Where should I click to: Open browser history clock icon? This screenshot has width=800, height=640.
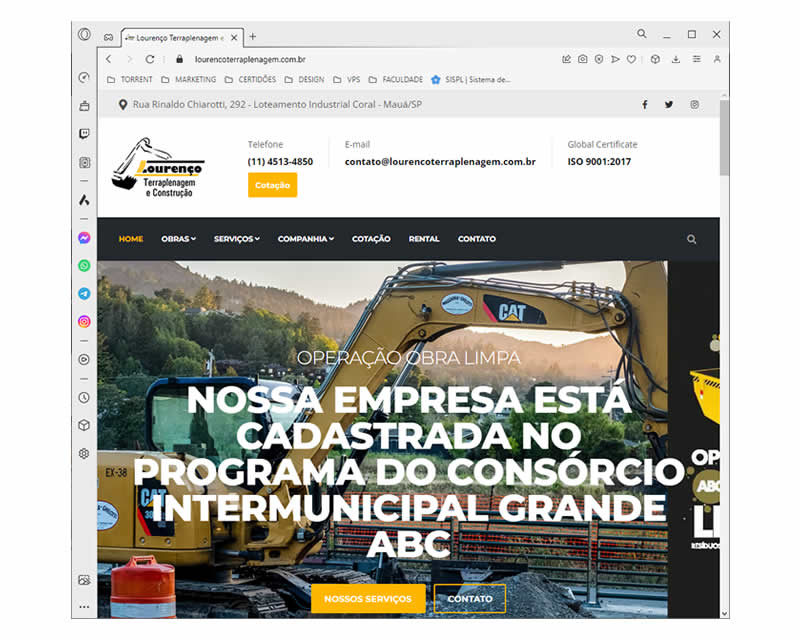coord(84,397)
